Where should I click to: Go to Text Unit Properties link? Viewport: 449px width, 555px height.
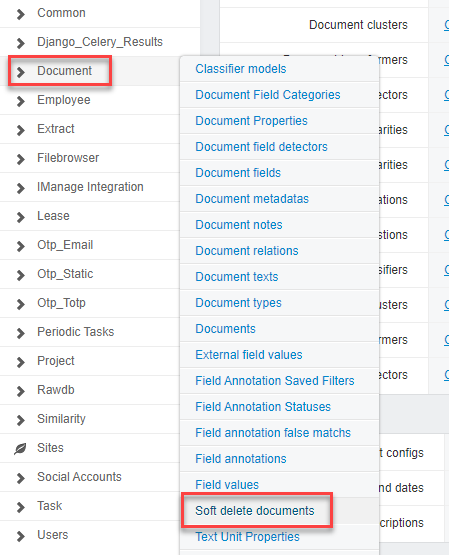coord(247,537)
